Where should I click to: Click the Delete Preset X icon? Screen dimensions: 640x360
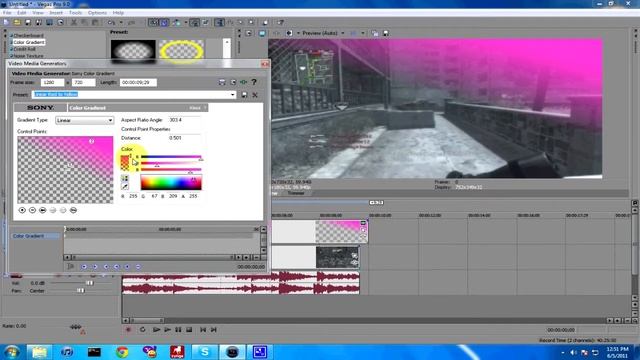click(x=255, y=95)
